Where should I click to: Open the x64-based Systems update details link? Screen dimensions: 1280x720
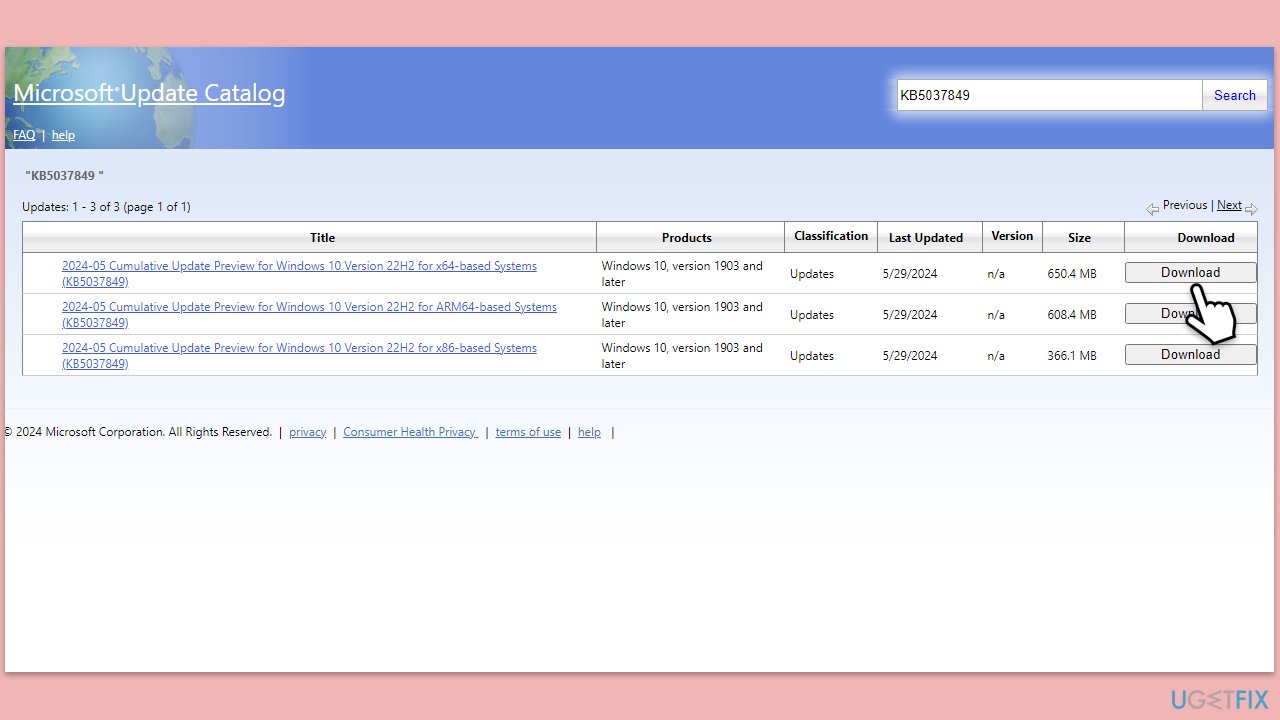point(299,274)
